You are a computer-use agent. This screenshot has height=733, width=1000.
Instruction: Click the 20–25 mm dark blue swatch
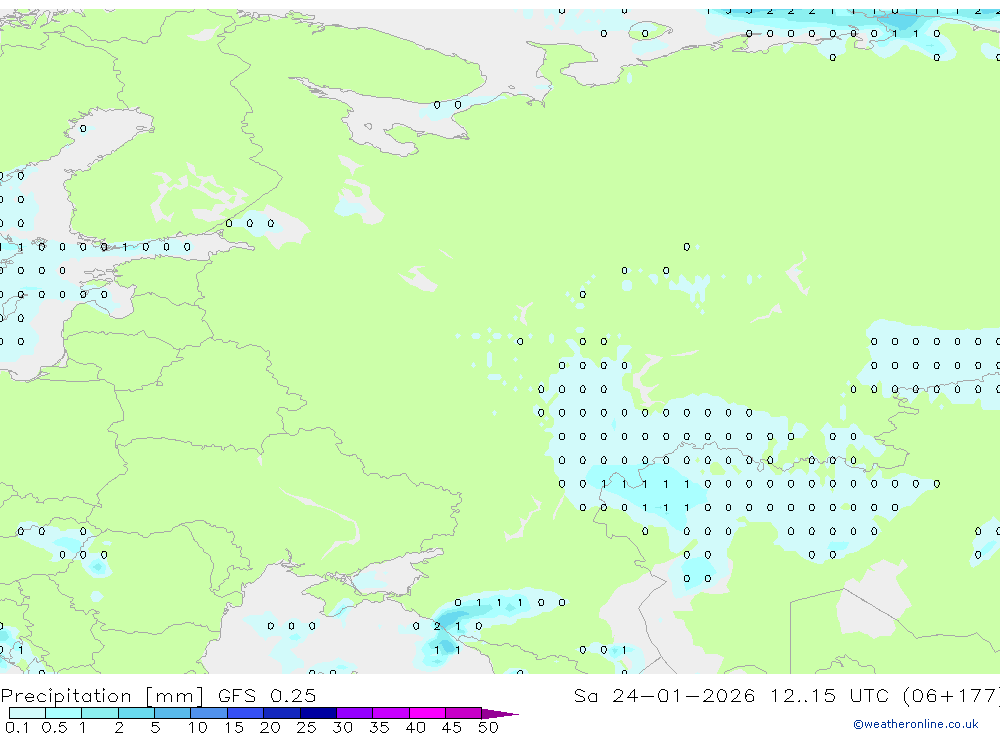282,713
